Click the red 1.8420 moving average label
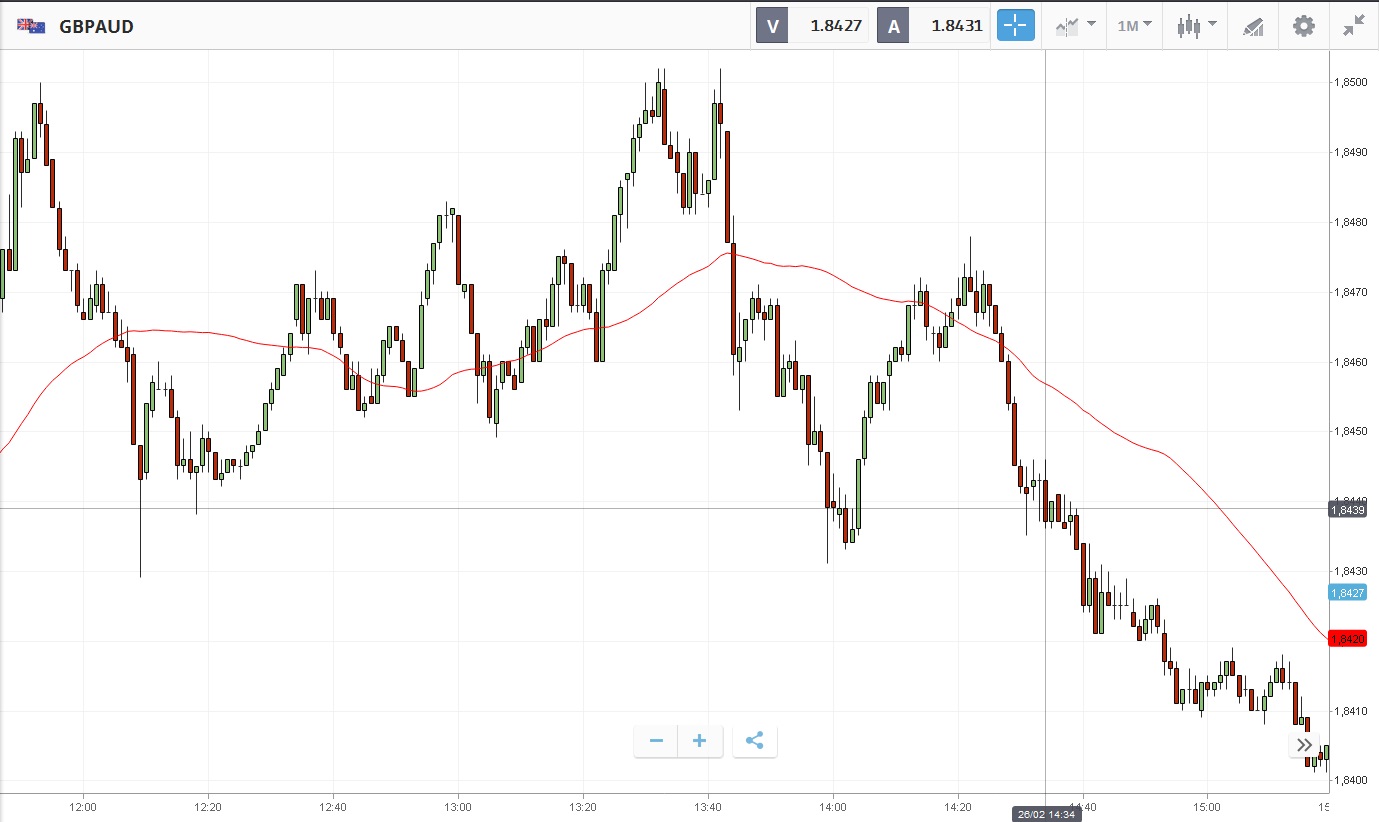Screen dimensions: 1379x822 (x=1348, y=639)
